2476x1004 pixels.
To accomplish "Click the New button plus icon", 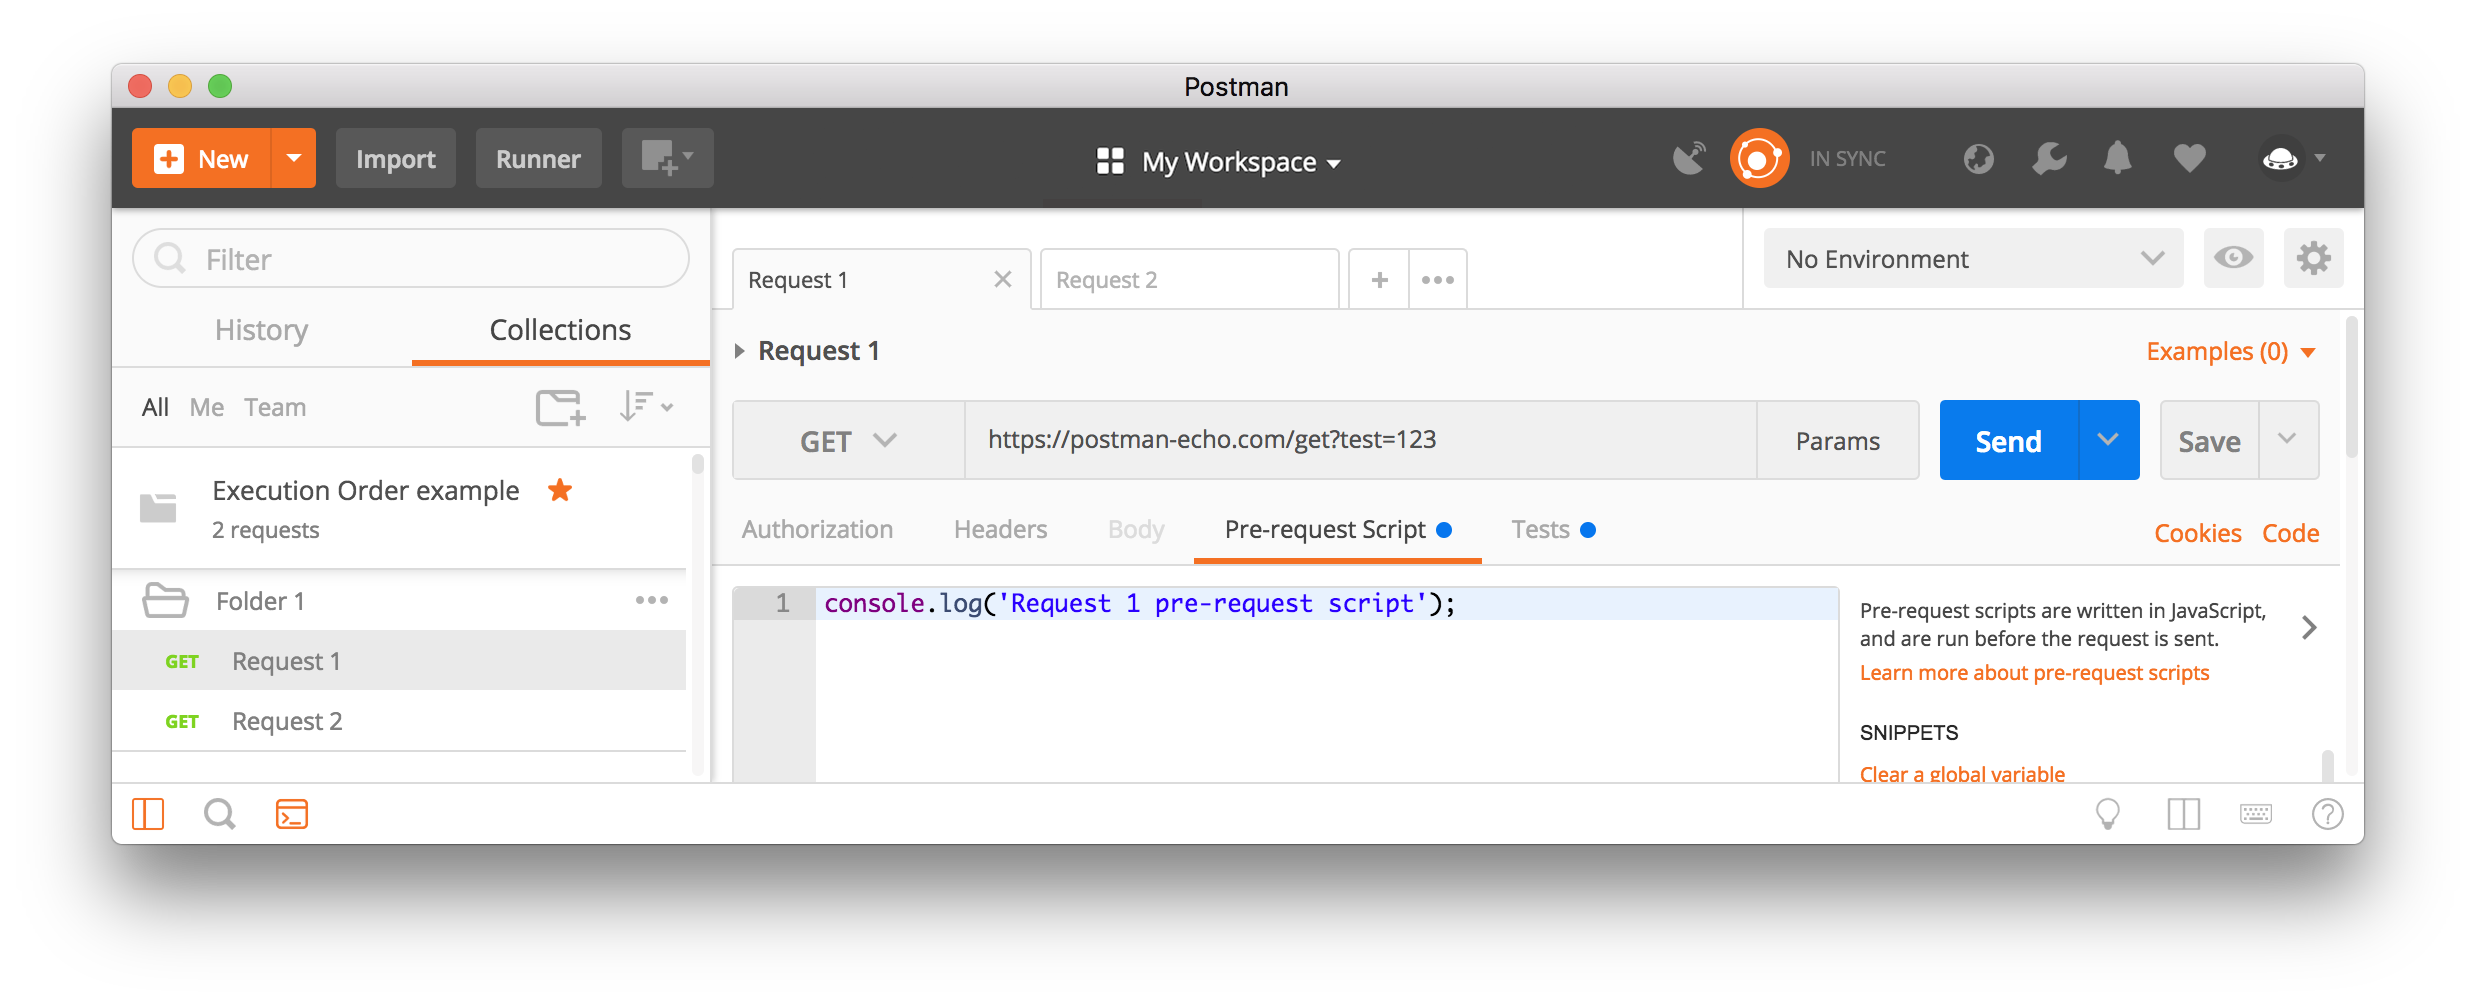I will point(169,159).
